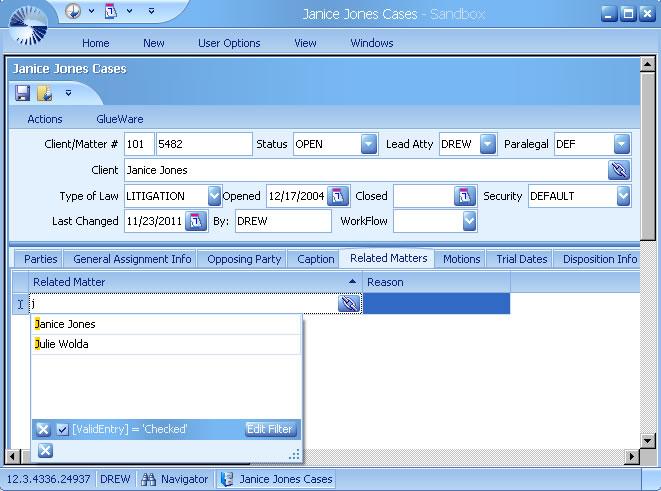The height and width of the screenshot is (491, 661).
Task: Open the View menu
Action: [x=305, y=43]
